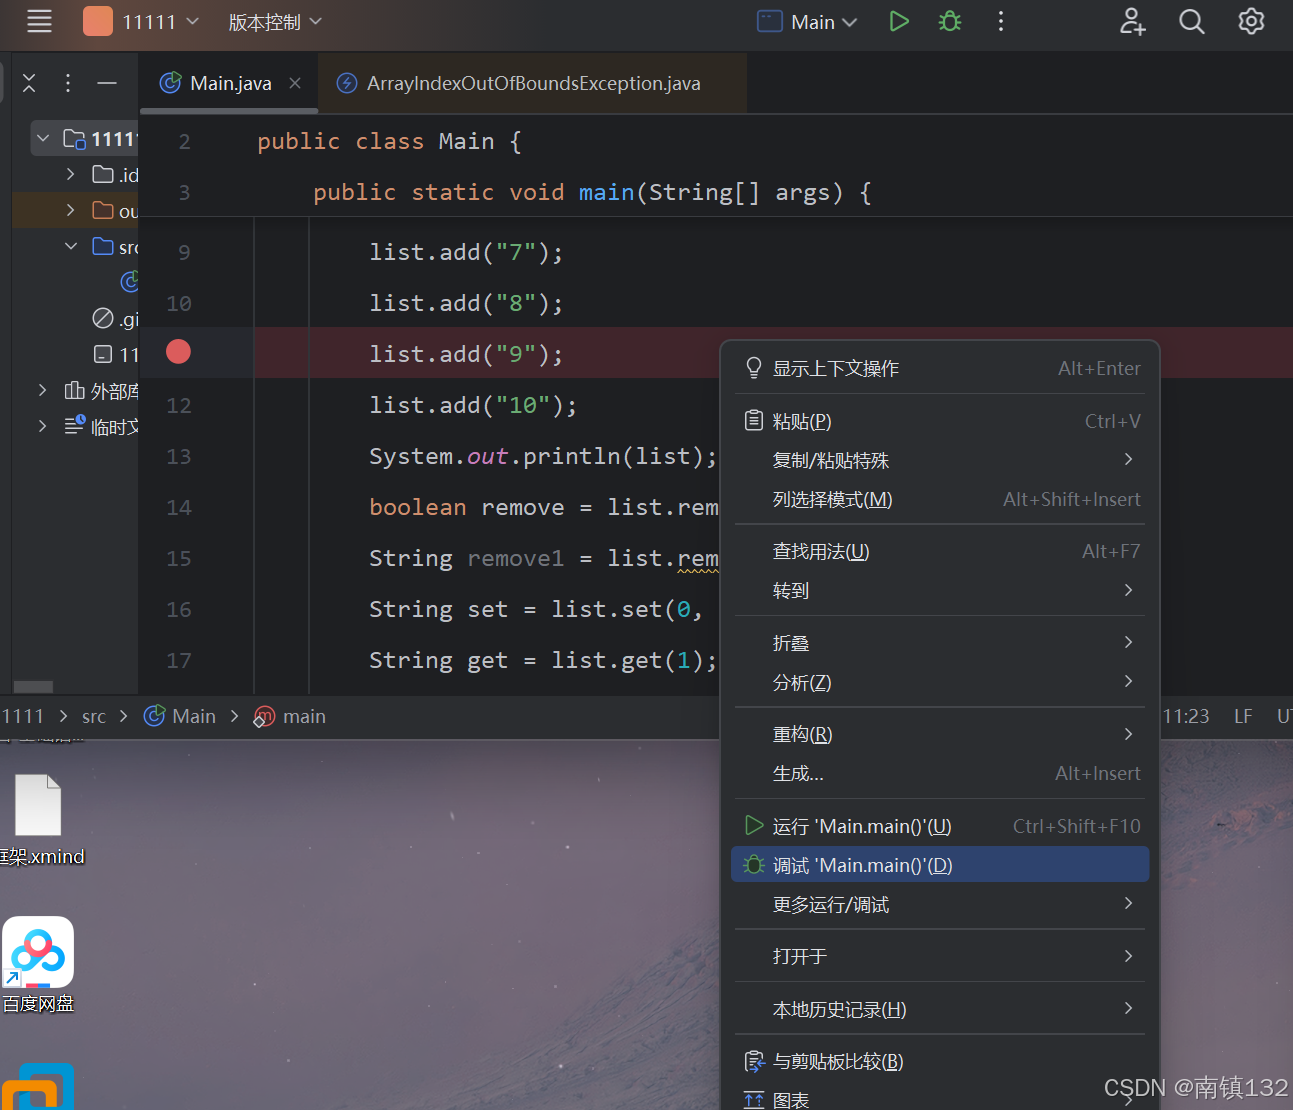Viewport: 1293px width, 1110px height.
Task: Click the Code With Me user icon
Action: tap(1132, 20)
